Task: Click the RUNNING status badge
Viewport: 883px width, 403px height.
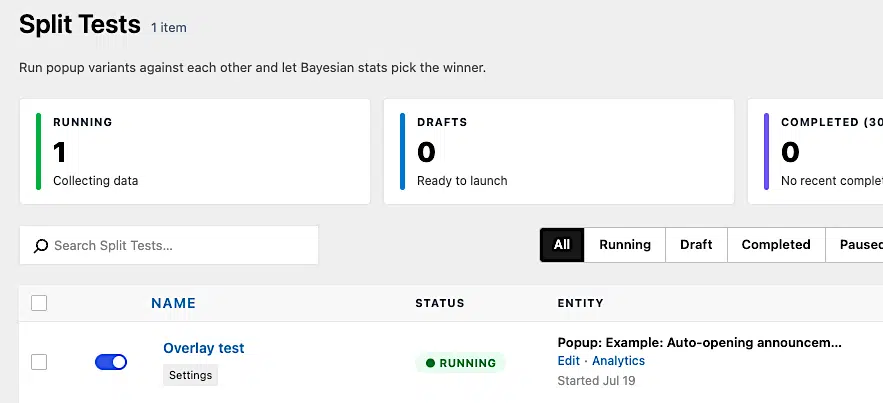Action: tap(461, 363)
